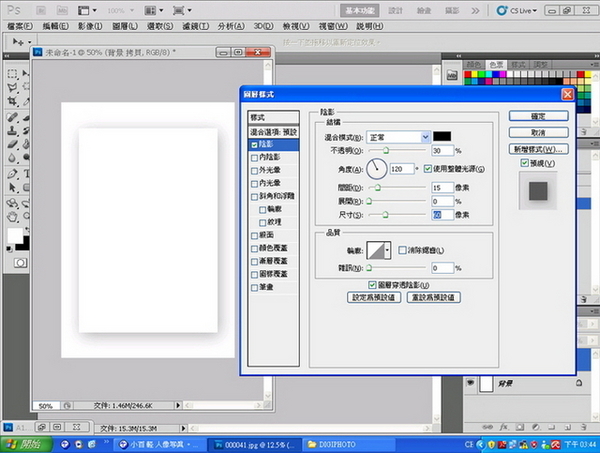600x453 pixels.
Task: Click the 取消 button
Action: pos(538,133)
